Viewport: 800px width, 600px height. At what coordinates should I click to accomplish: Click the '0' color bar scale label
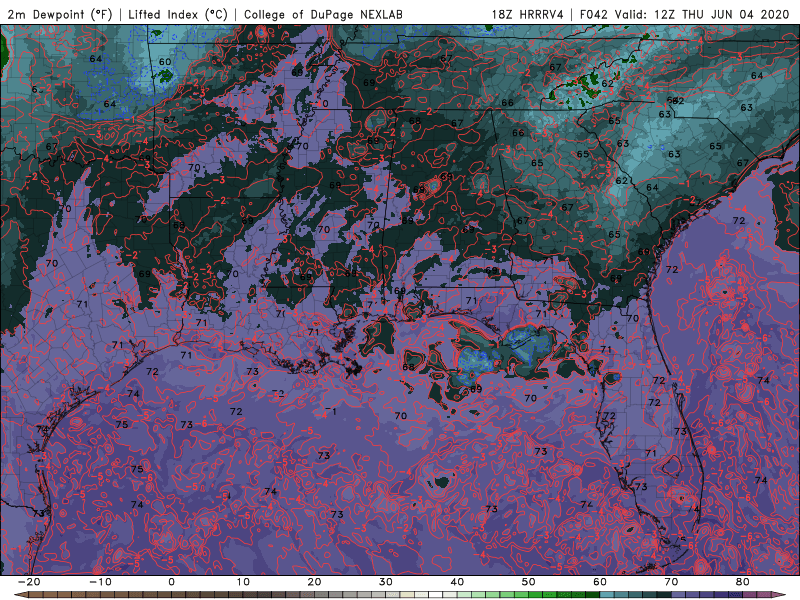171,582
